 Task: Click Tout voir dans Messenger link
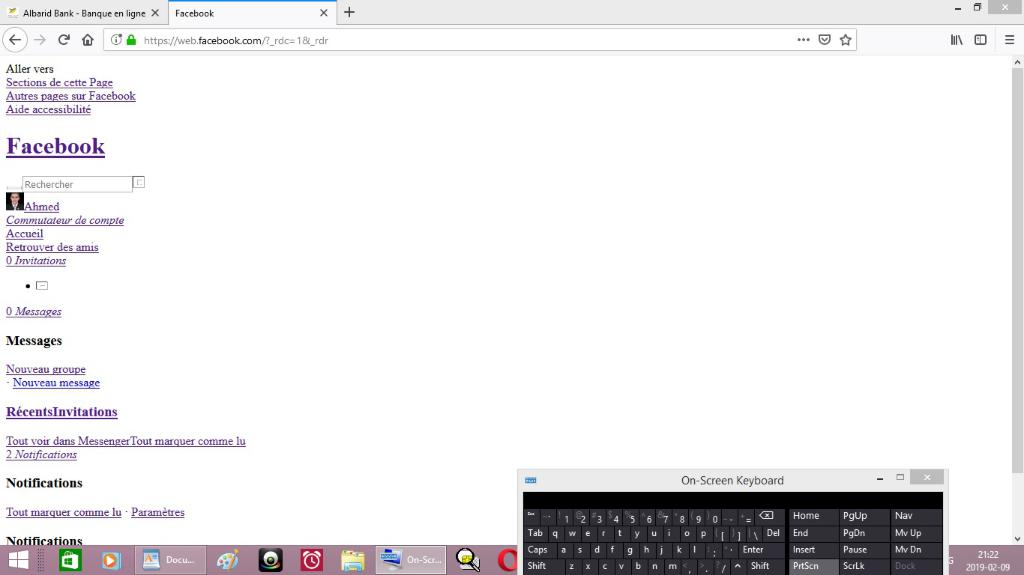[x=68, y=441]
